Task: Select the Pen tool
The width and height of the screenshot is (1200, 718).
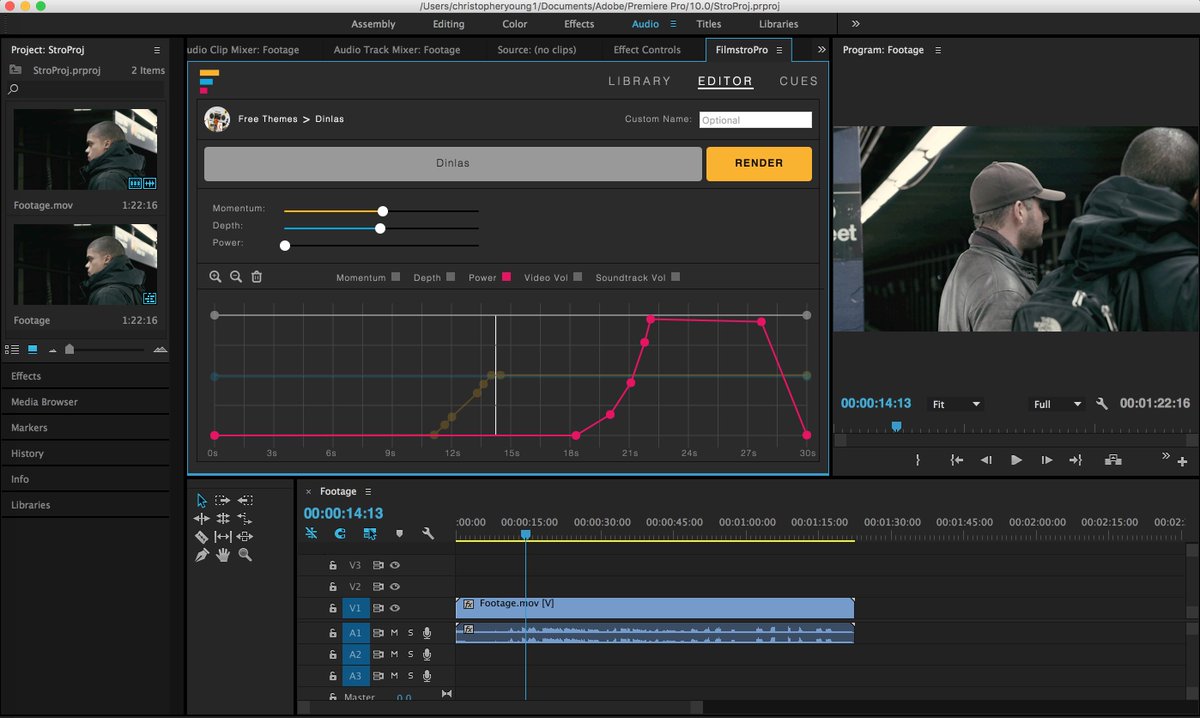Action: tap(202, 554)
